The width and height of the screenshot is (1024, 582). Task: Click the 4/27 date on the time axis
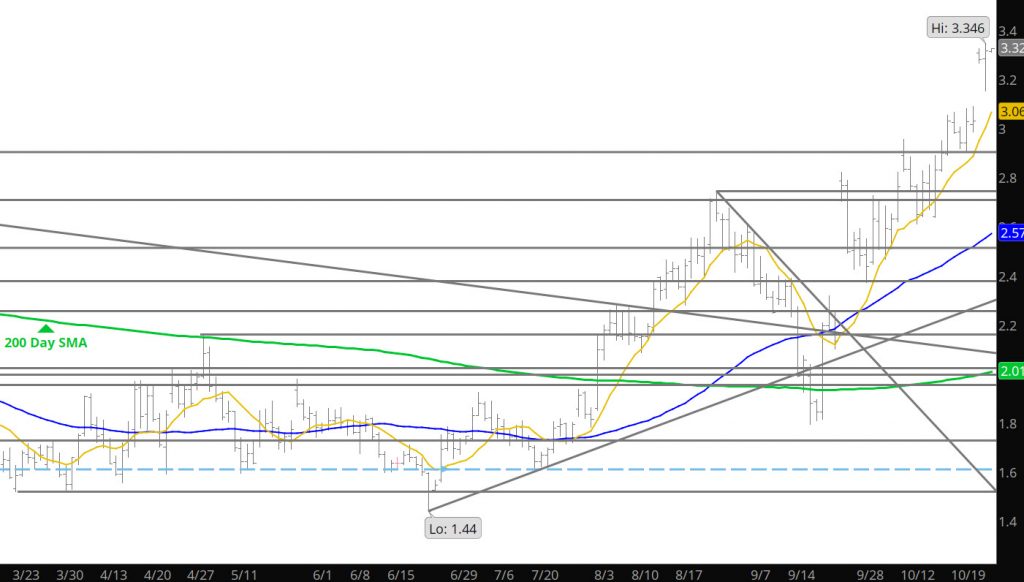pos(200,575)
